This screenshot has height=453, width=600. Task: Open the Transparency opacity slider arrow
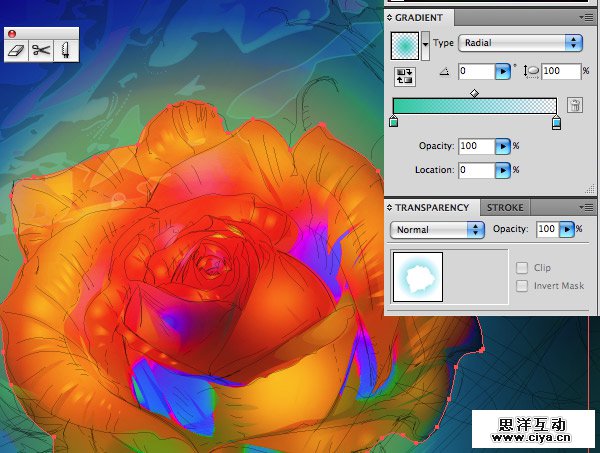tap(567, 229)
